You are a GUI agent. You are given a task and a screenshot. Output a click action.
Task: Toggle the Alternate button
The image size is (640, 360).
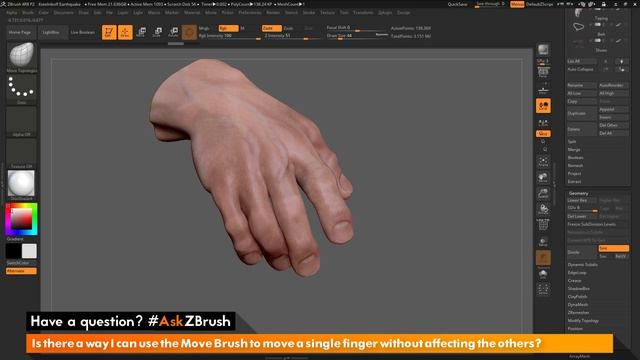coord(21,271)
